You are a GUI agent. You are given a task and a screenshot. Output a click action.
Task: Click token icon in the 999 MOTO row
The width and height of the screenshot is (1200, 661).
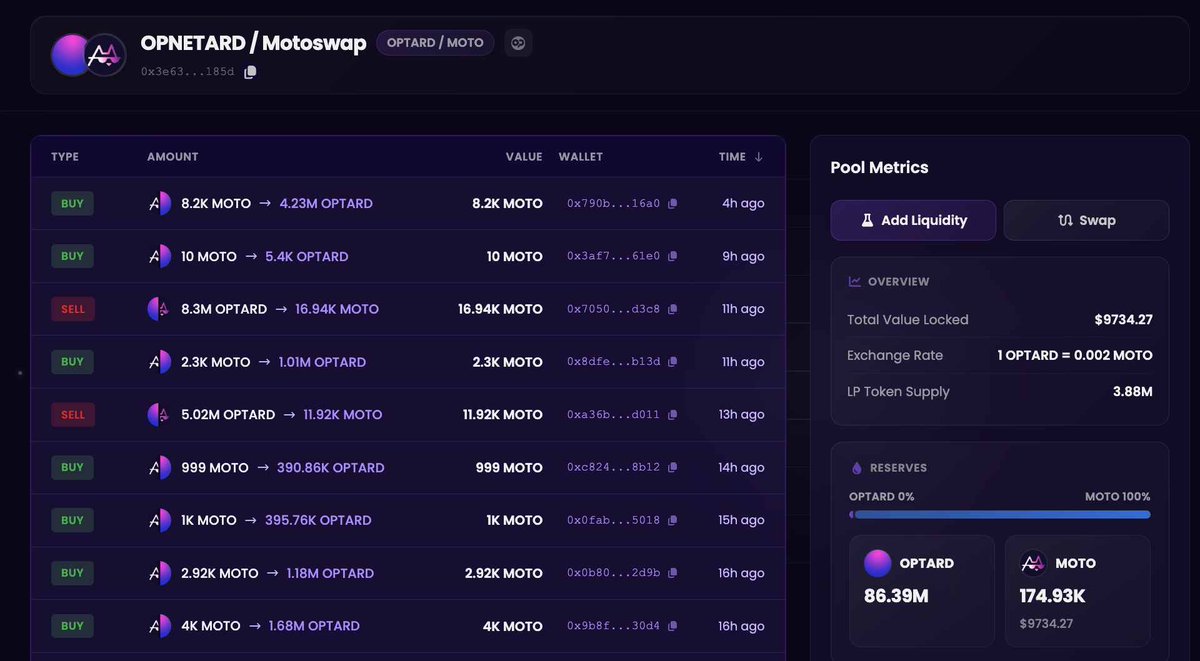(x=159, y=467)
